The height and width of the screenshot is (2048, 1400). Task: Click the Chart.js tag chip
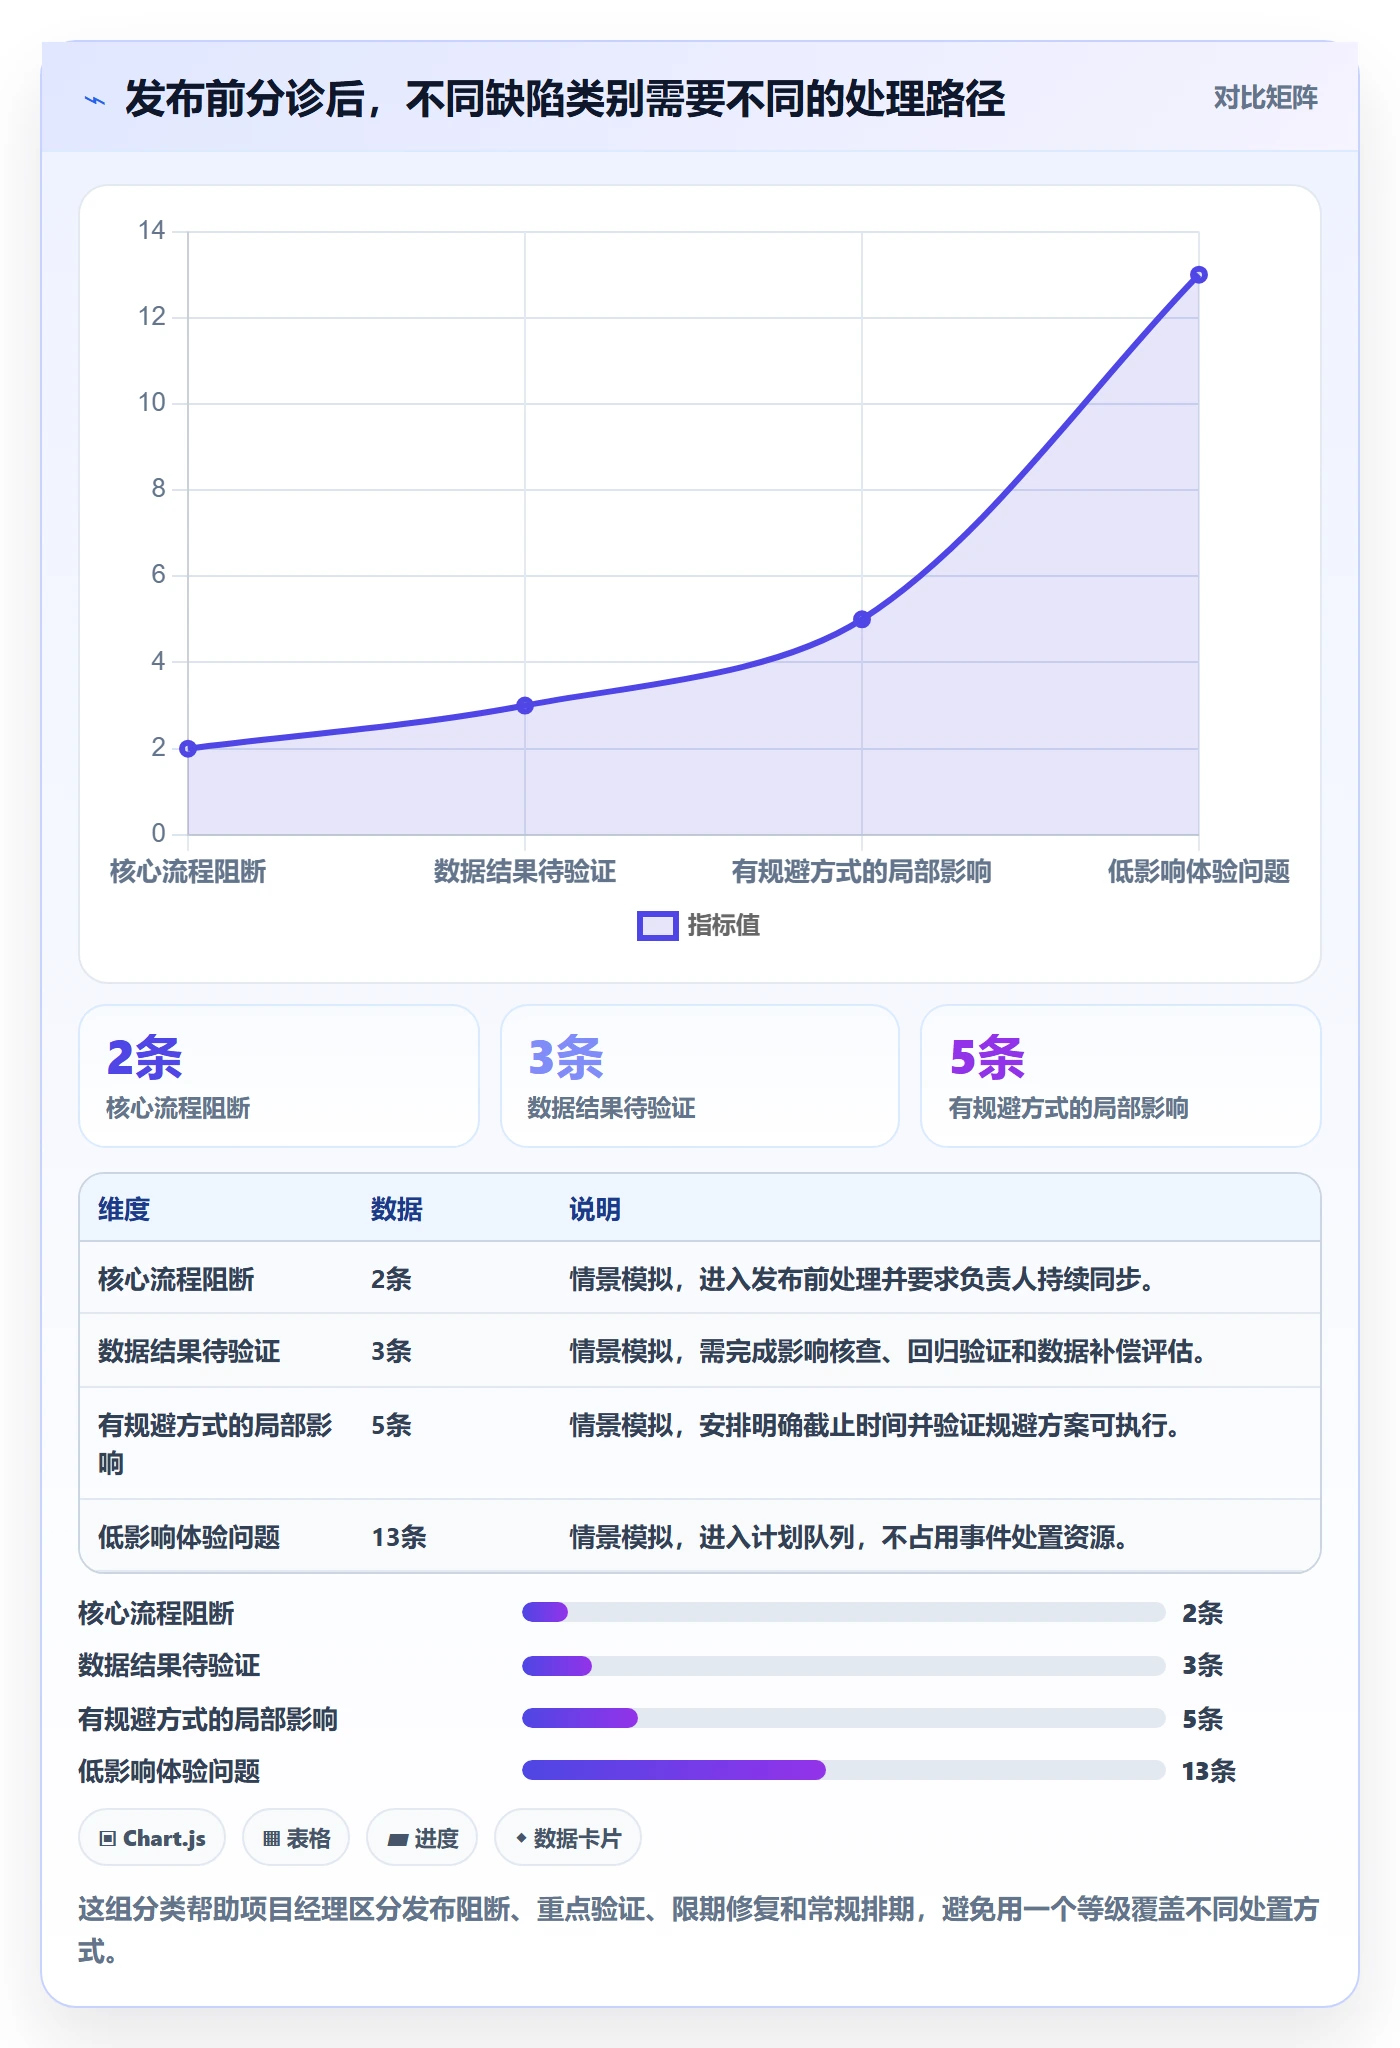point(152,1838)
